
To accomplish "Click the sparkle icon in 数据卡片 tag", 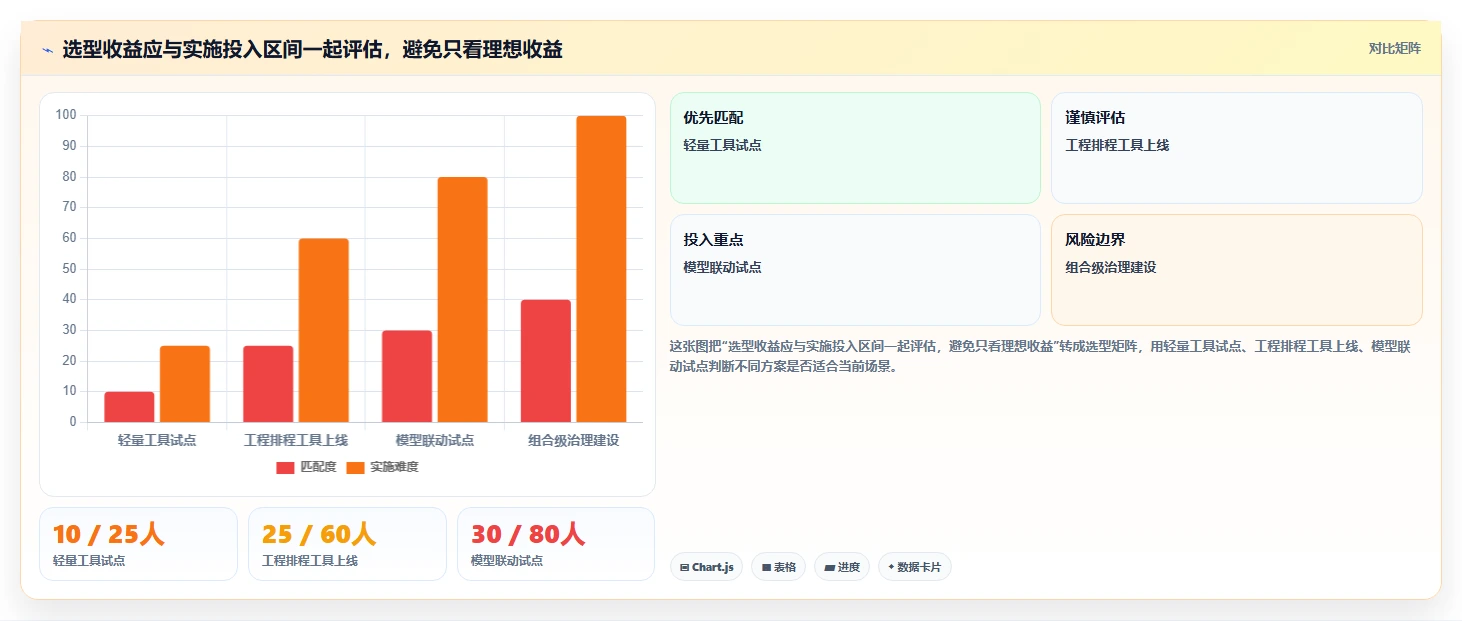I will tap(891, 567).
